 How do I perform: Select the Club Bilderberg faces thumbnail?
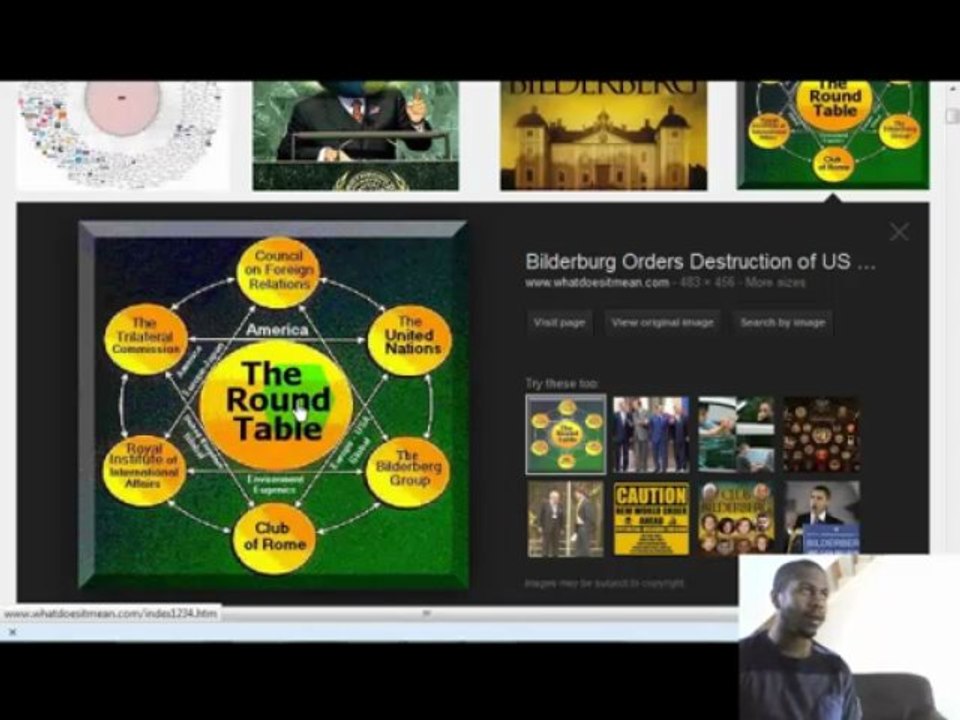[x=736, y=519]
